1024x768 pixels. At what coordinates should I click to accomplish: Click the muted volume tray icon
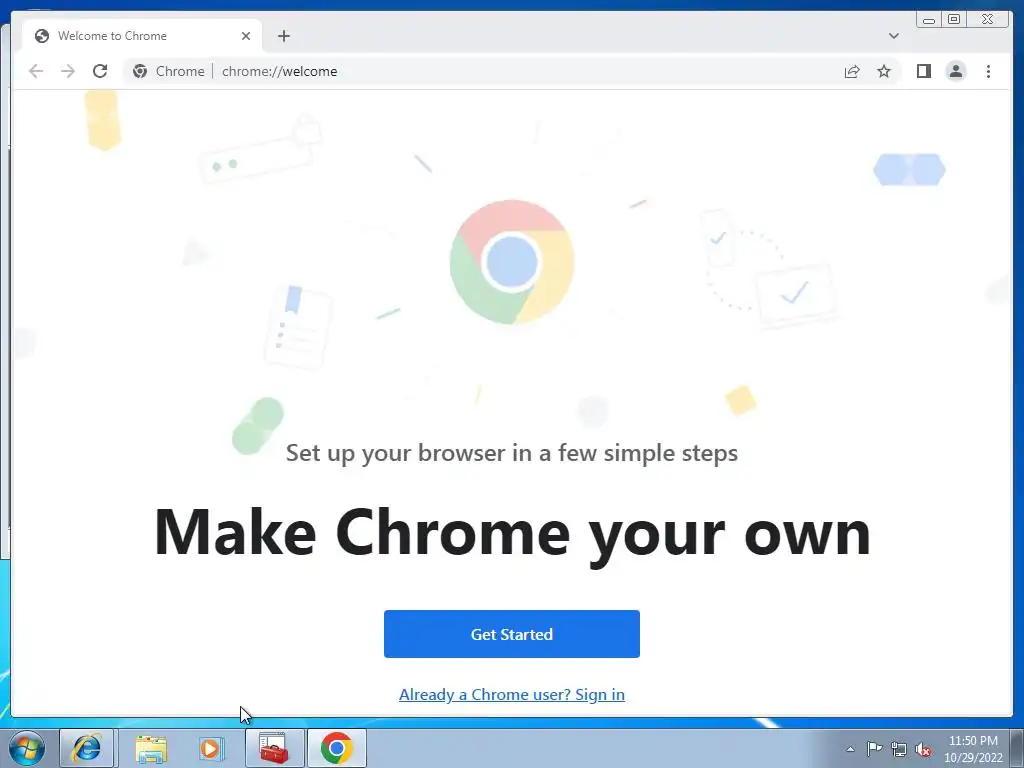[x=923, y=749]
